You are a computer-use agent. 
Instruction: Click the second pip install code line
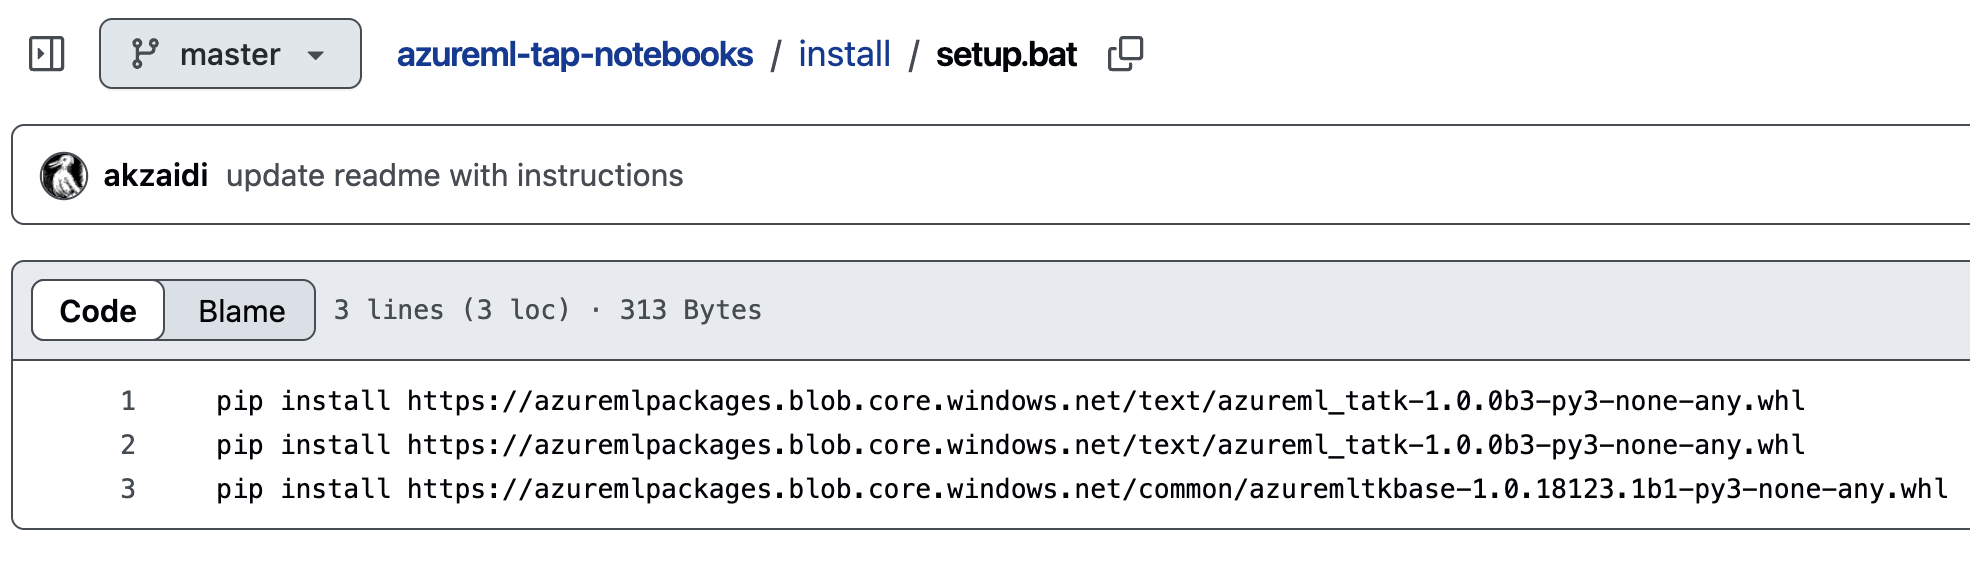click(1010, 445)
